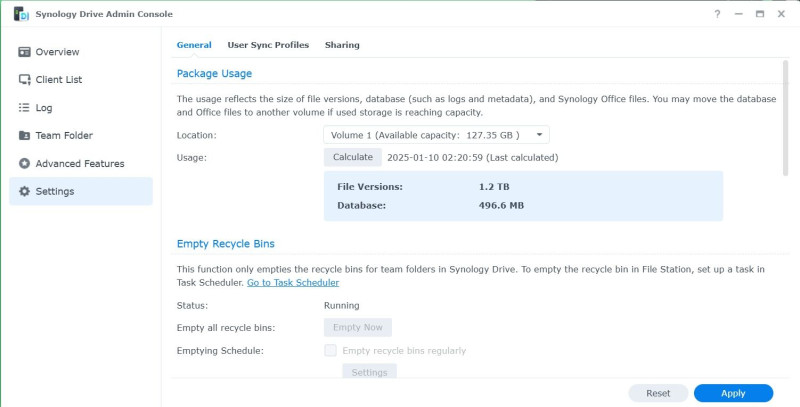Click the Empty Now button

click(358, 327)
